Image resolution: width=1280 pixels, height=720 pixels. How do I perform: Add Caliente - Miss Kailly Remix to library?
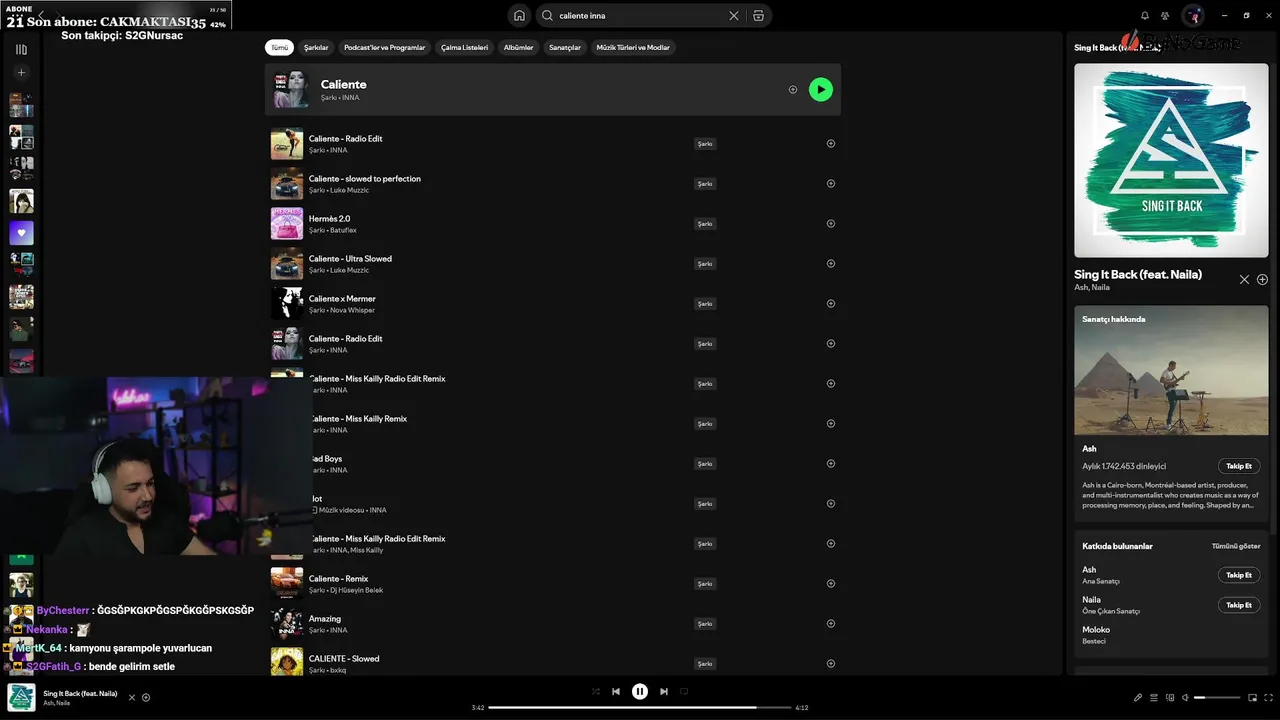[x=831, y=424]
